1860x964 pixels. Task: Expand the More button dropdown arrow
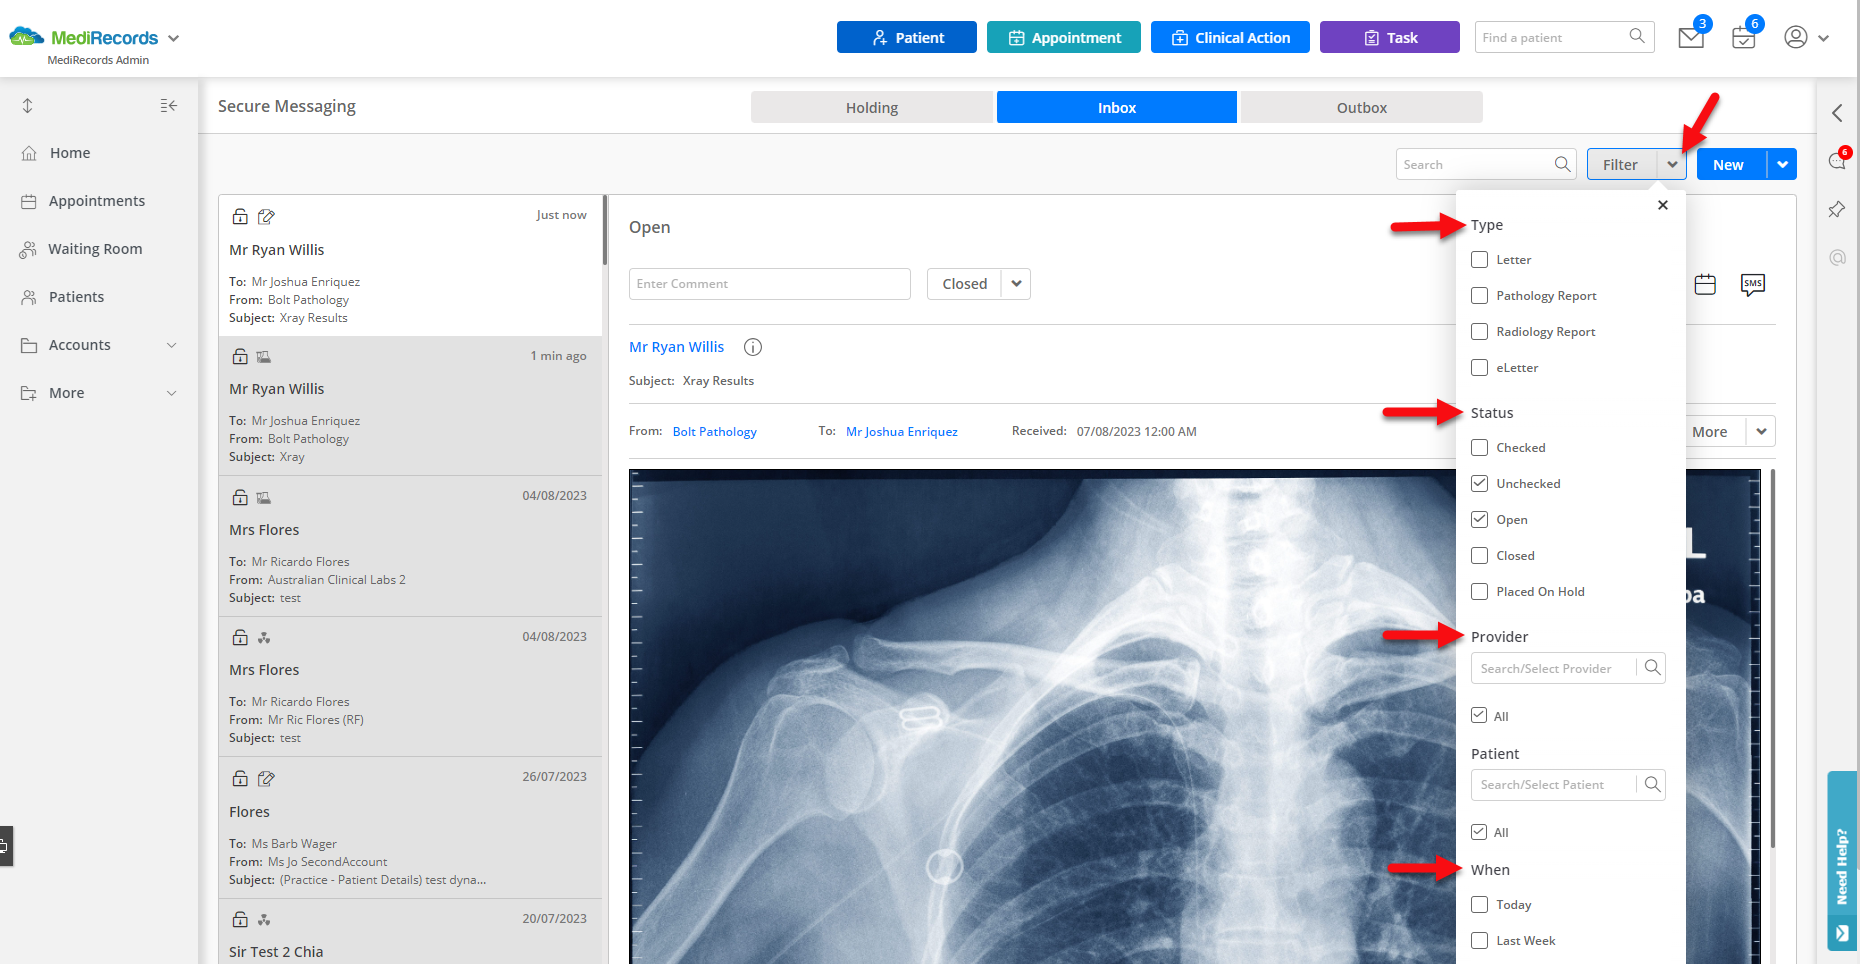(x=1761, y=431)
